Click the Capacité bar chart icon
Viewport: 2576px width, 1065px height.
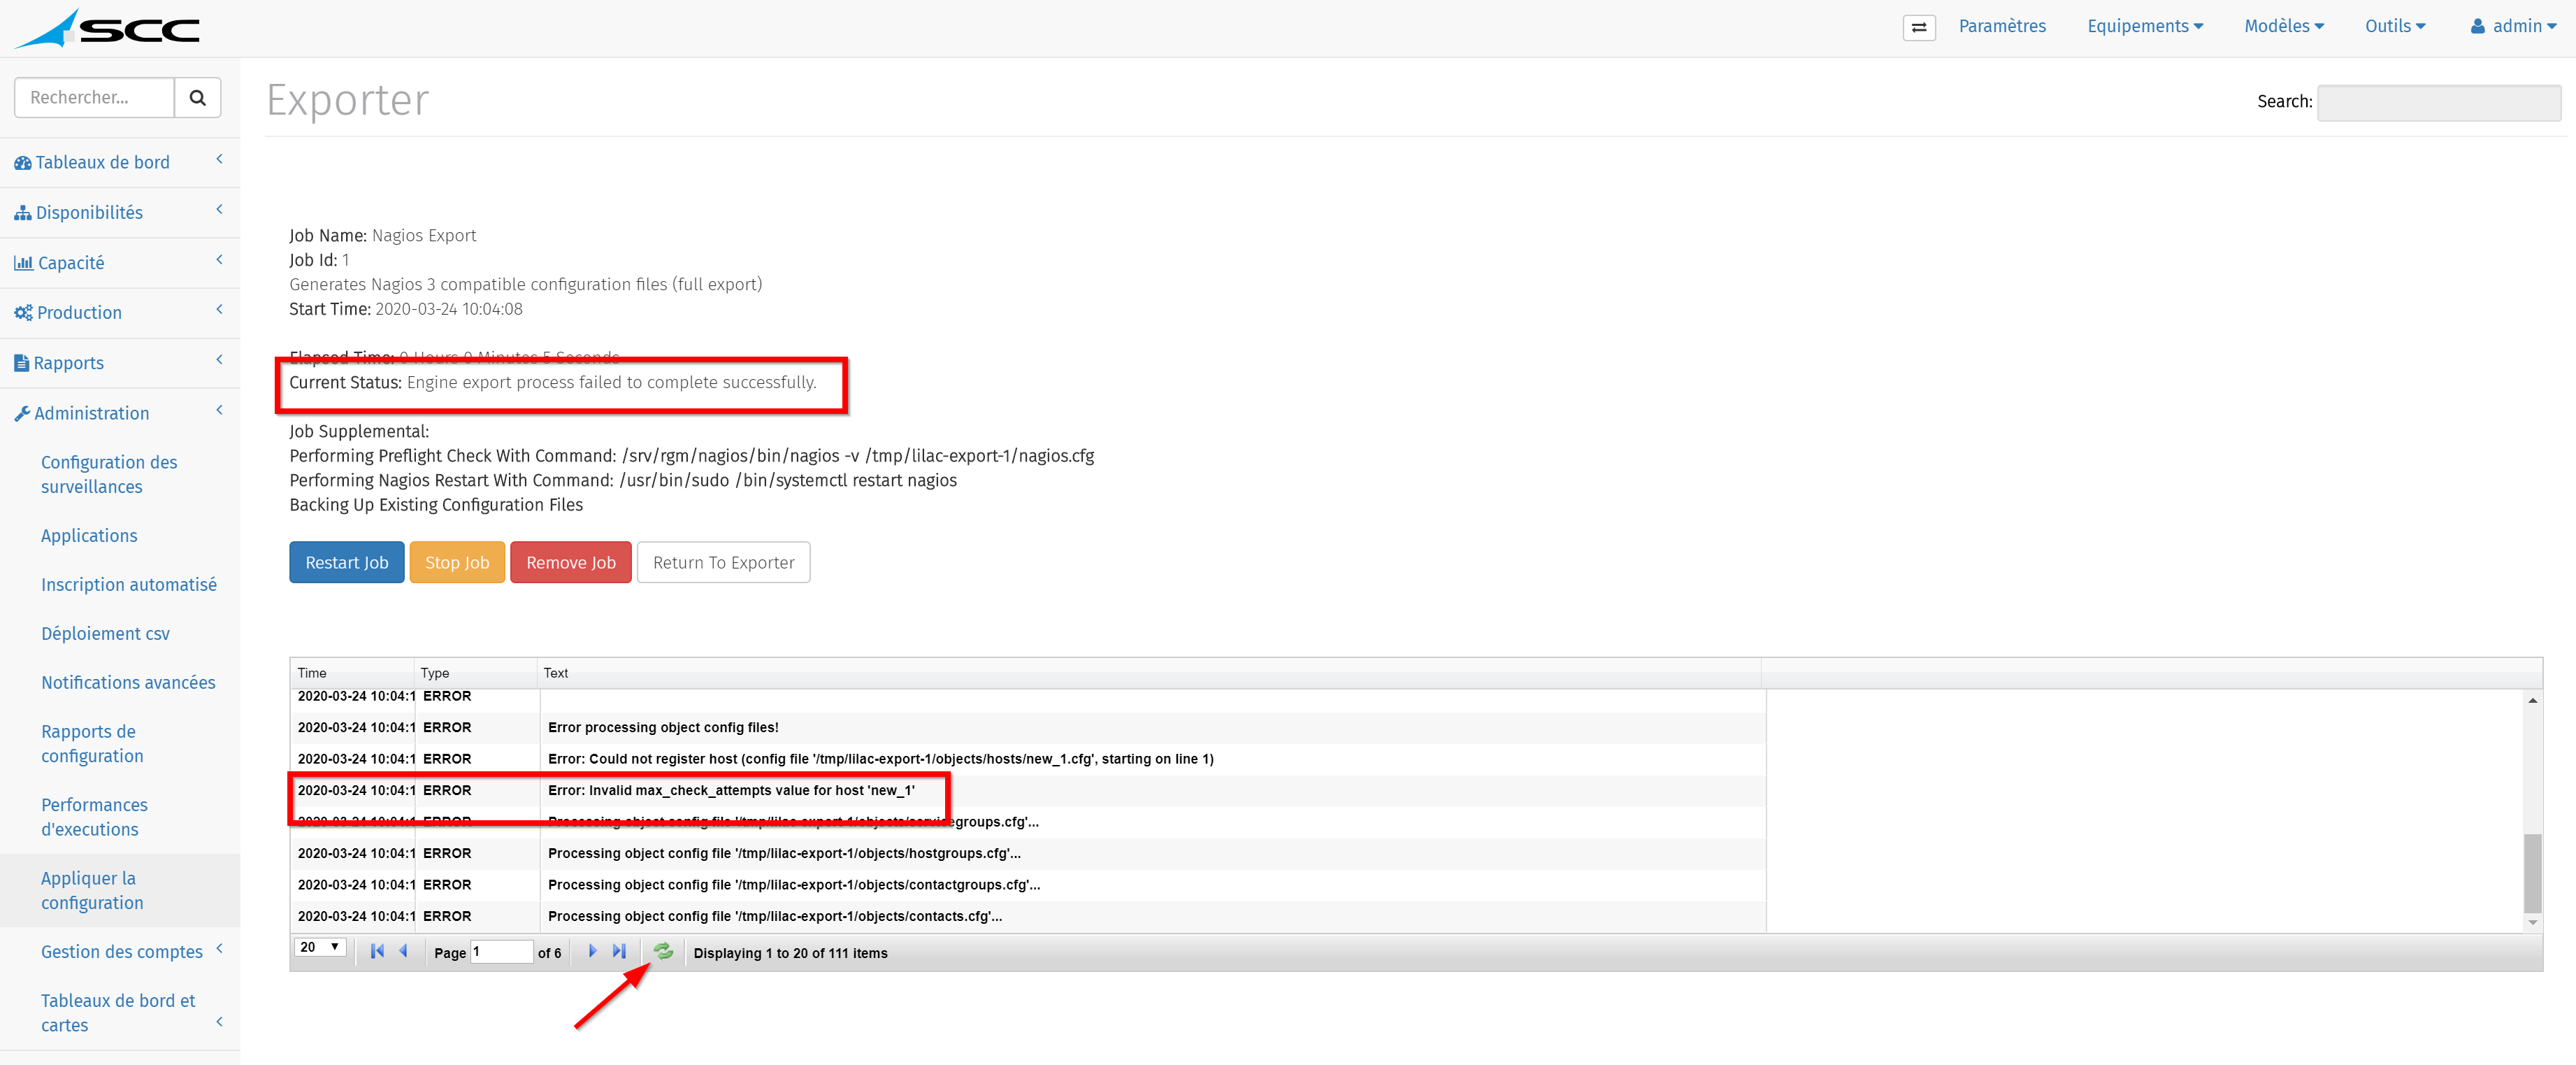click(23, 263)
